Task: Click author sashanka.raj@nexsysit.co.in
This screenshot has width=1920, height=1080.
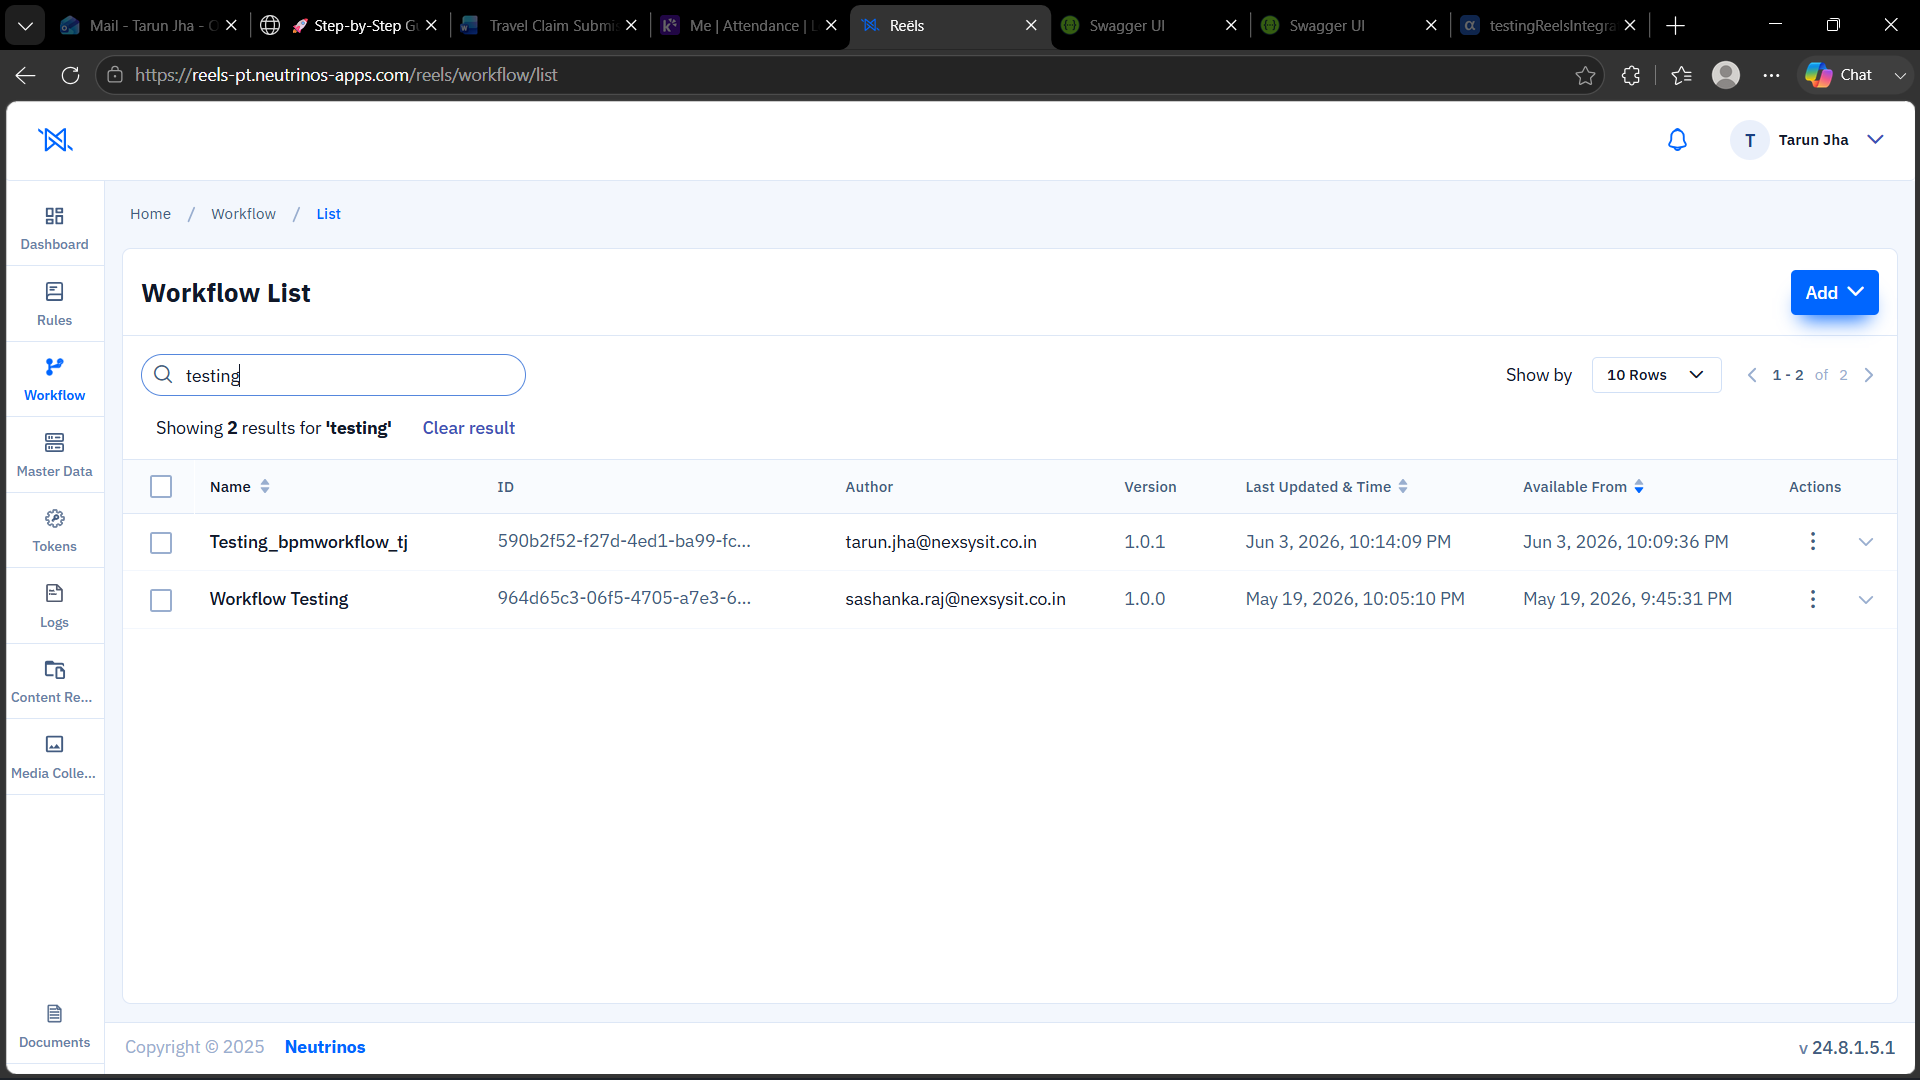Action: pos(955,599)
